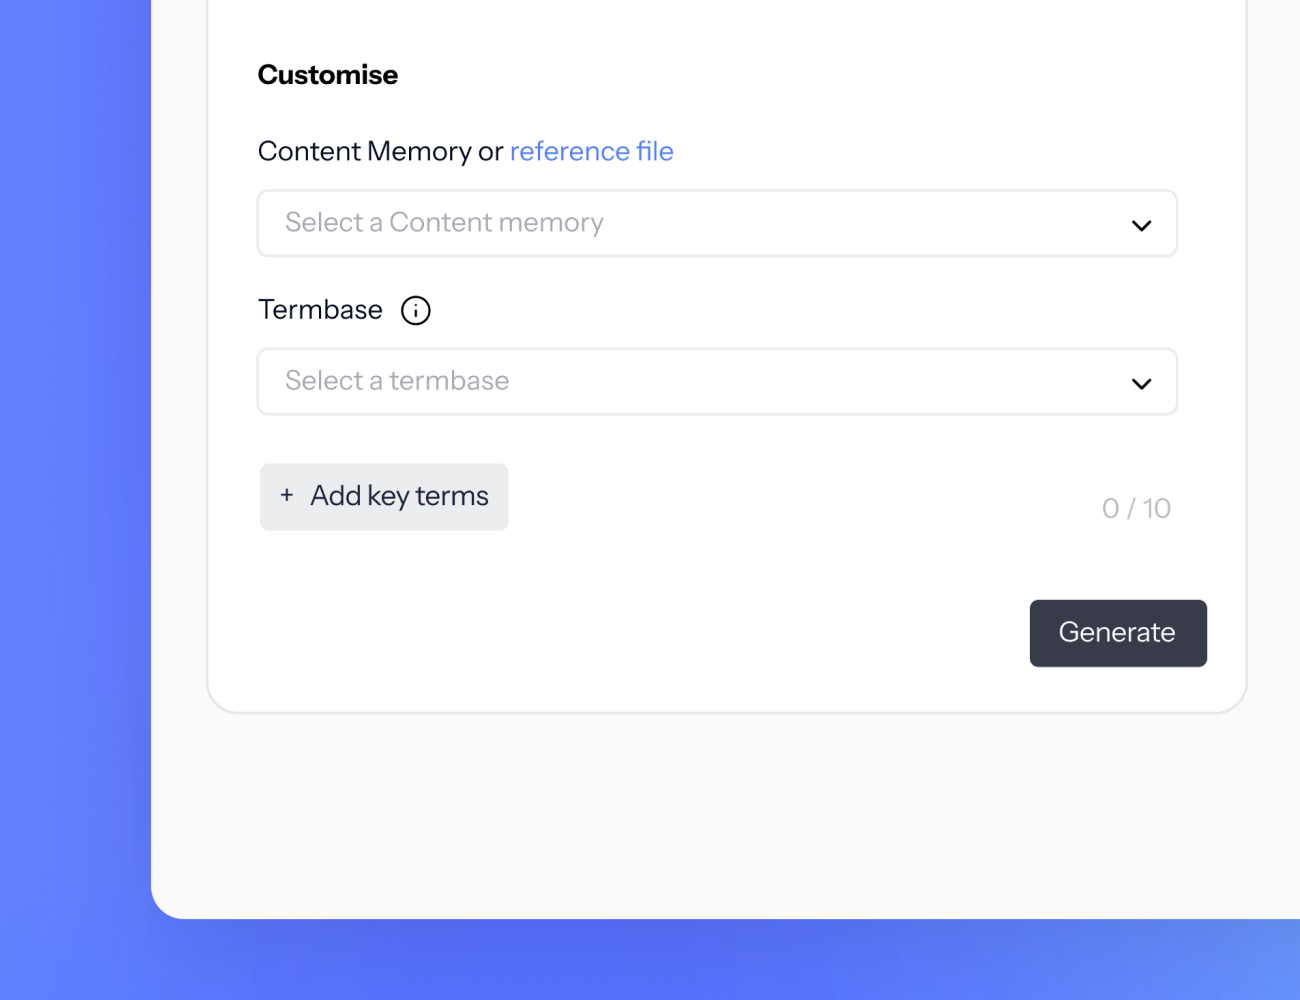Click the chevron arrow in termbase field
Image resolution: width=1300 pixels, height=1000 pixels.
pyautogui.click(x=1141, y=383)
